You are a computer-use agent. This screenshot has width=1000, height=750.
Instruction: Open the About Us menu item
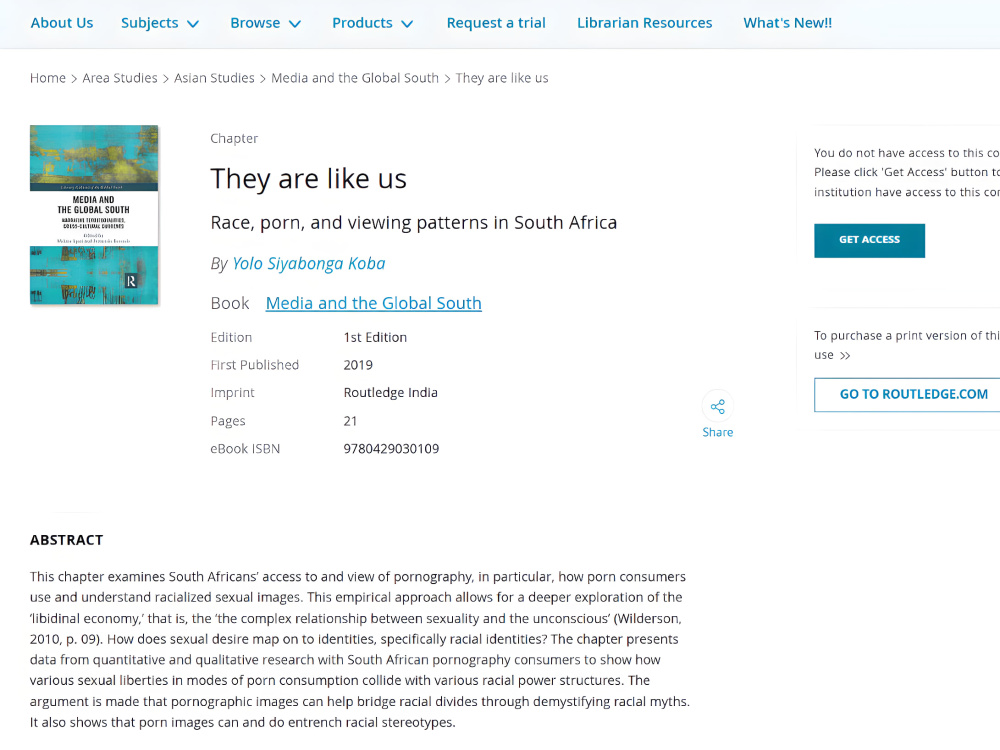(x=62, y=23)
